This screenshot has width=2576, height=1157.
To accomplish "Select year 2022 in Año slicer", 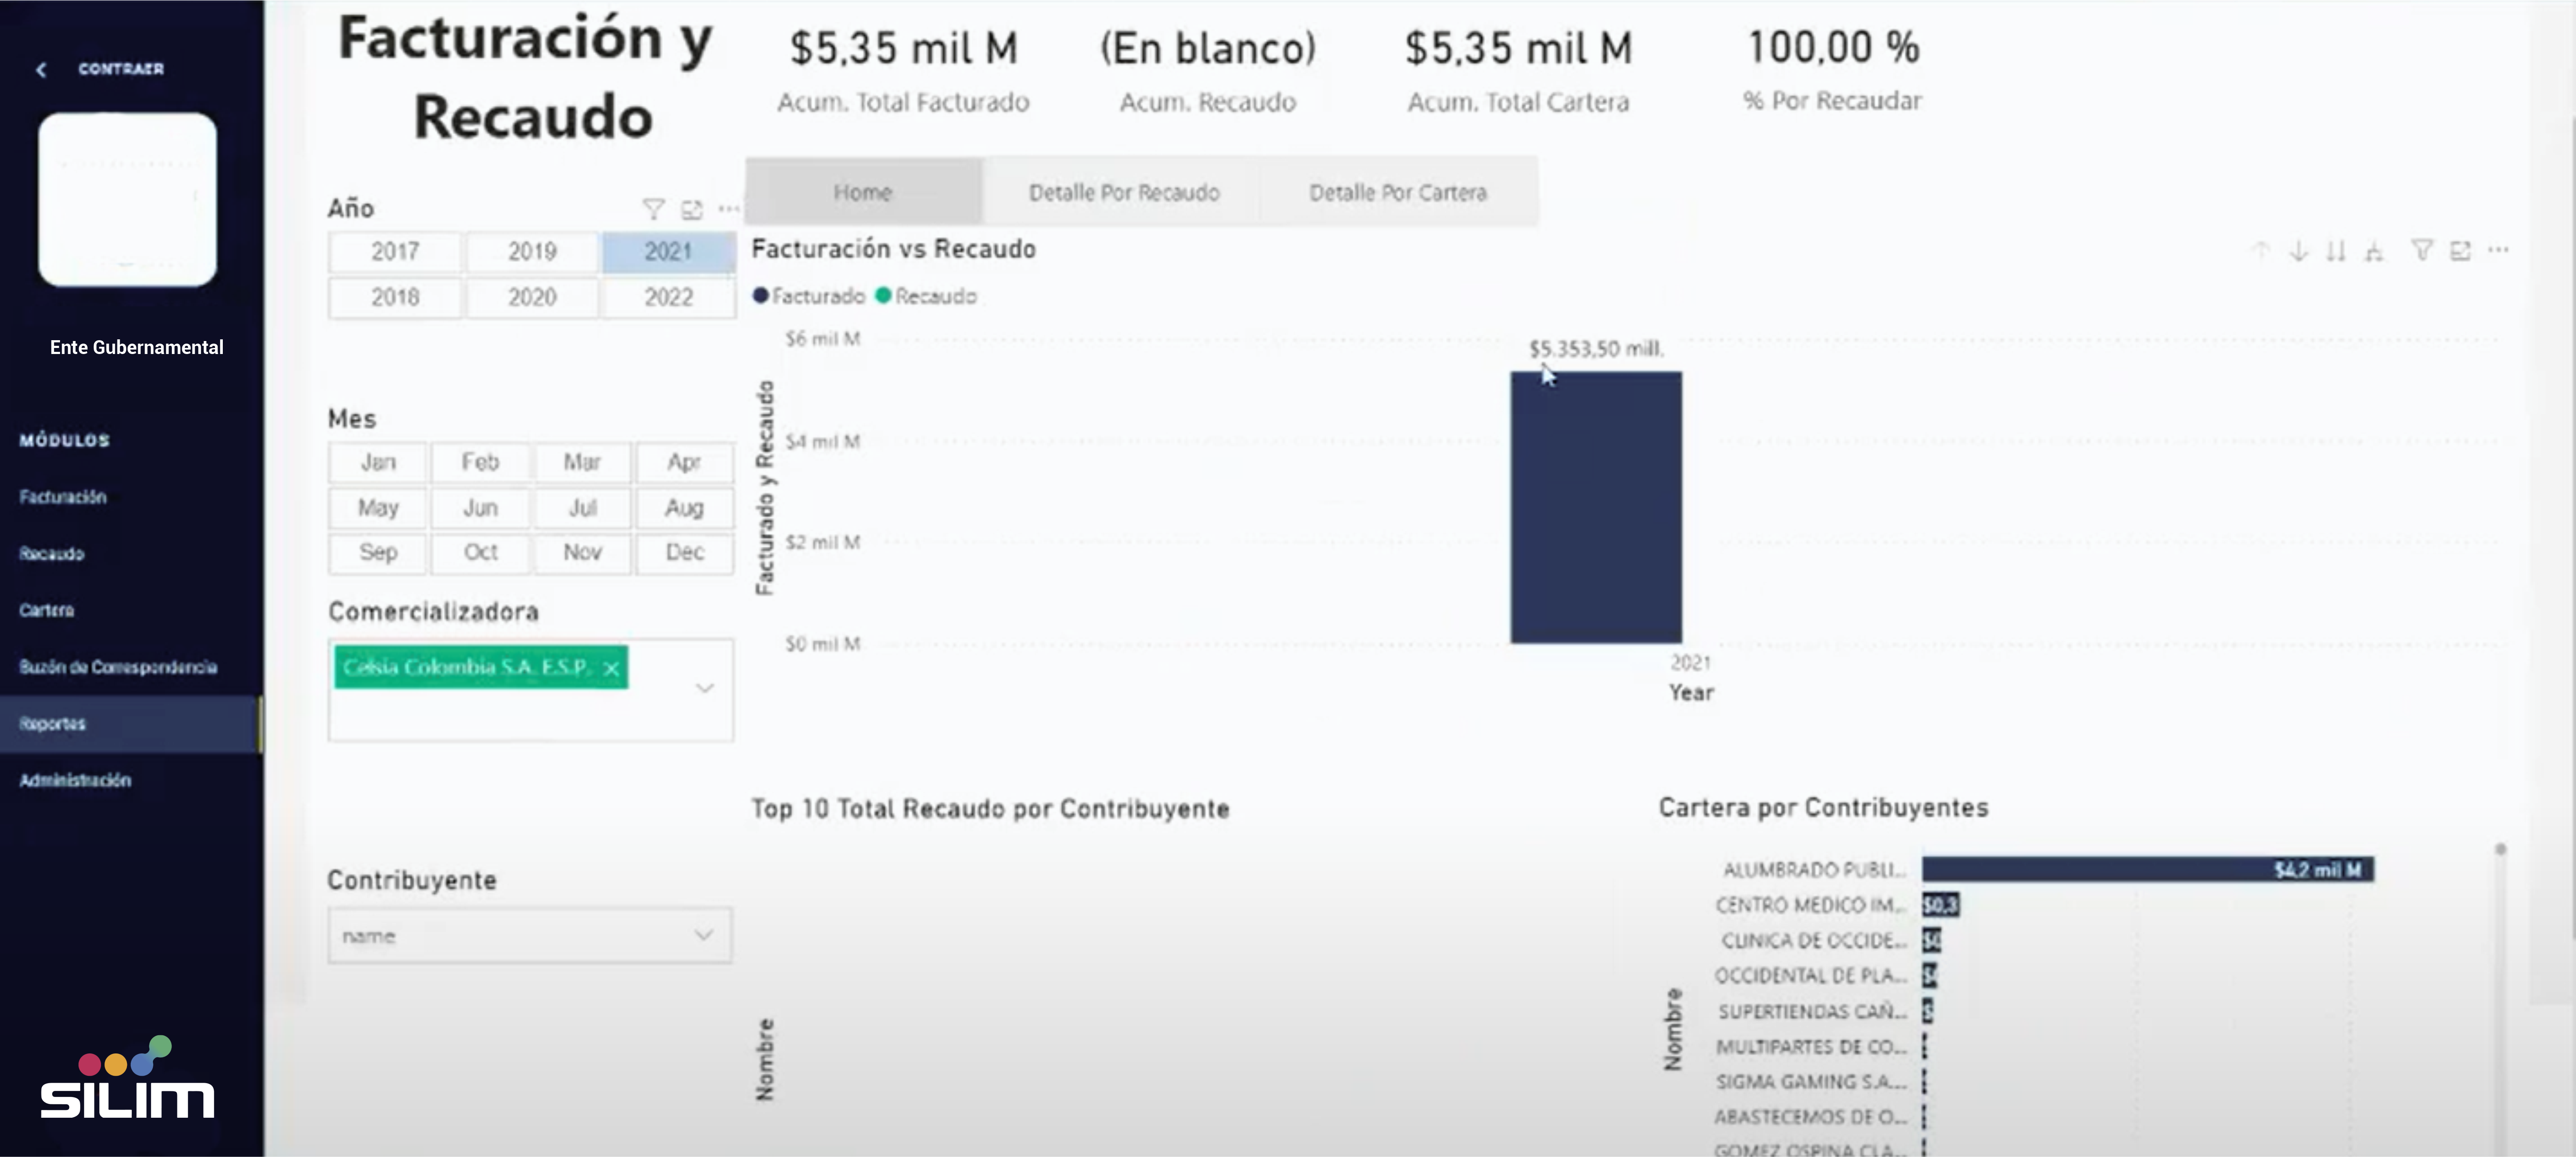I will (668, 297).
